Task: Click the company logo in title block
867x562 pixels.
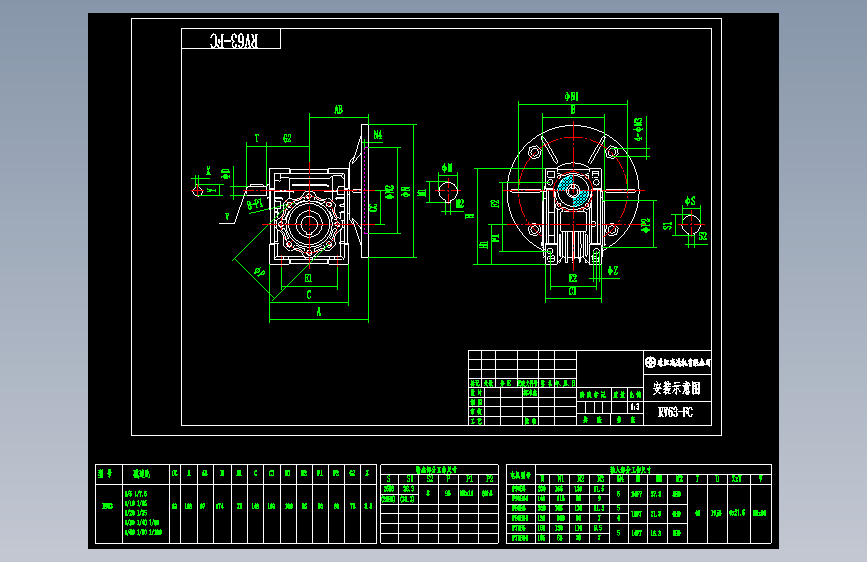Action: tap(650, 362)
